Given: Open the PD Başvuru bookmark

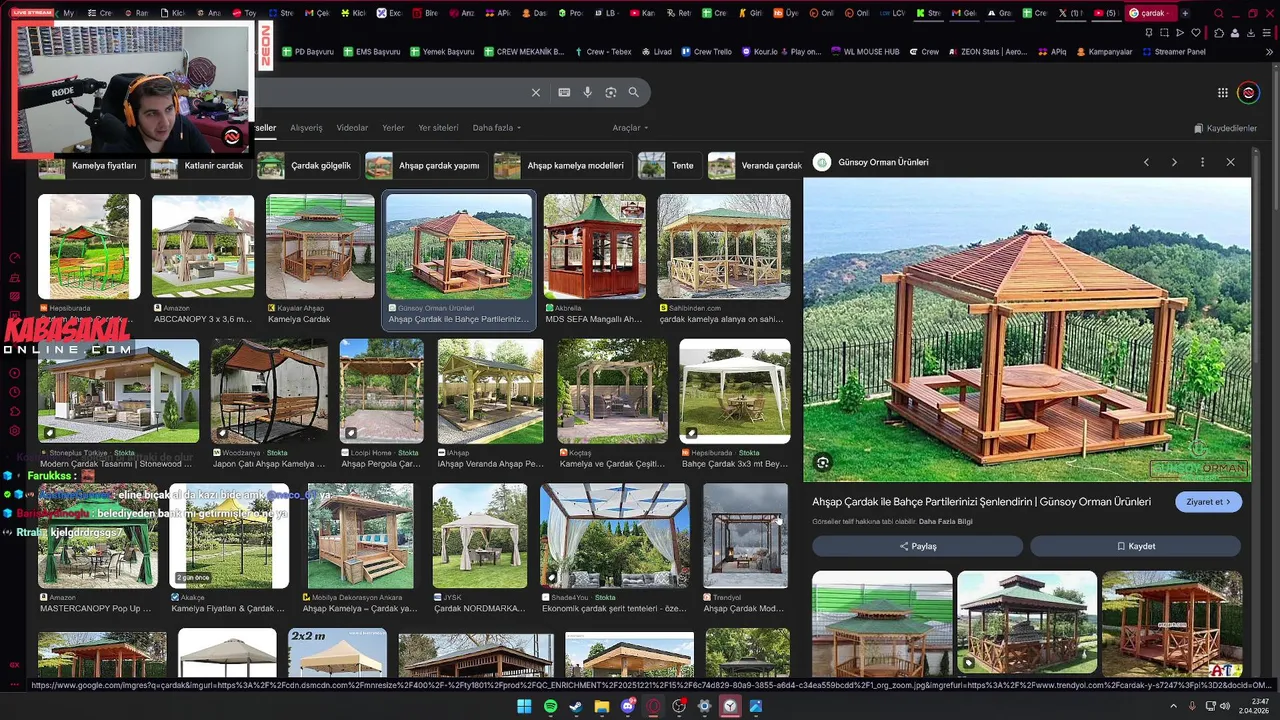Looking at the screenshot, I should pos(307,52).
